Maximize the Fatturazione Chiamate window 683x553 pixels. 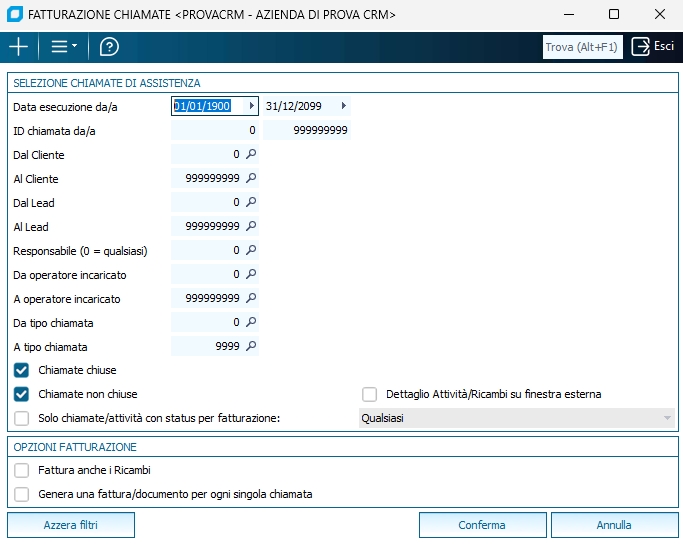tap(614, 14)
